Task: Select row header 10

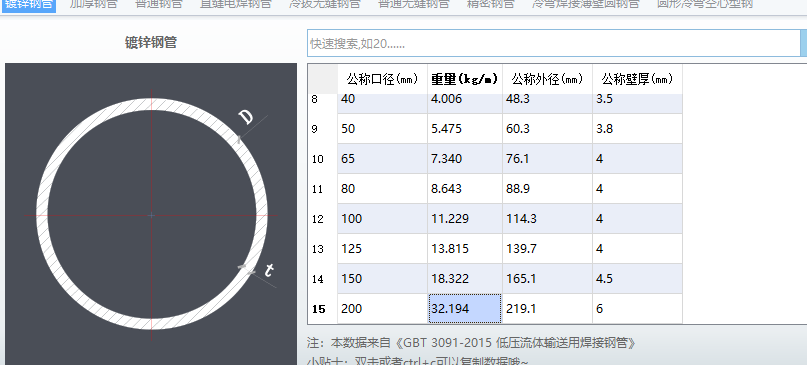Action: [323, 159]
